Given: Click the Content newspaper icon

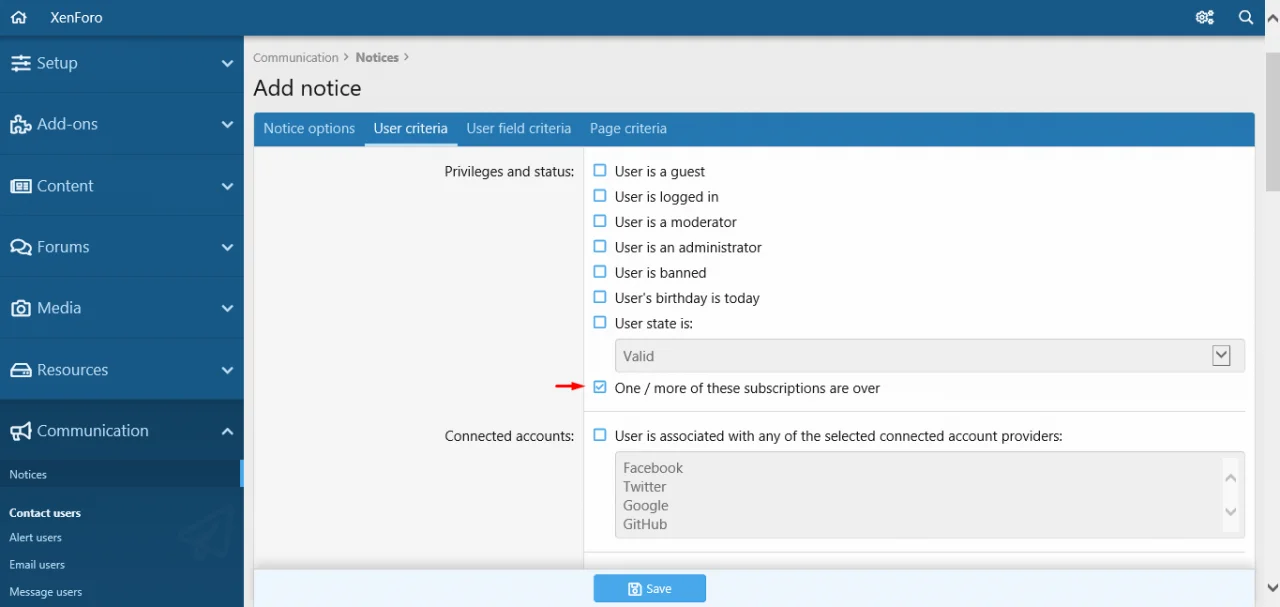Looking at the screenshot, I should (x=20, y=186).
